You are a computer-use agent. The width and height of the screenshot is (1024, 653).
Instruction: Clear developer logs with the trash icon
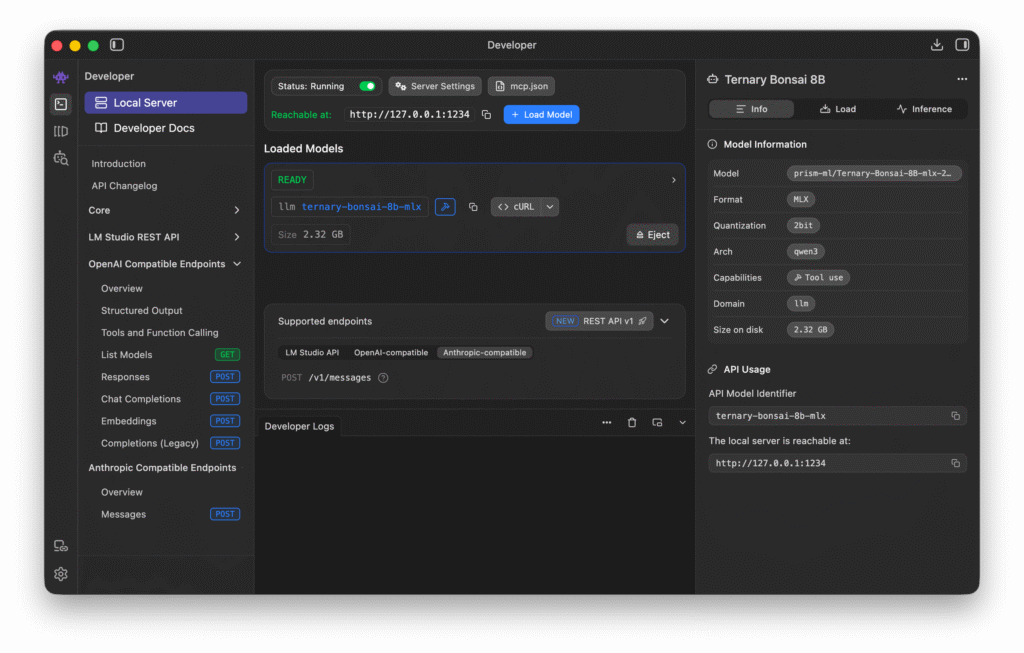(x=632, y=423)
